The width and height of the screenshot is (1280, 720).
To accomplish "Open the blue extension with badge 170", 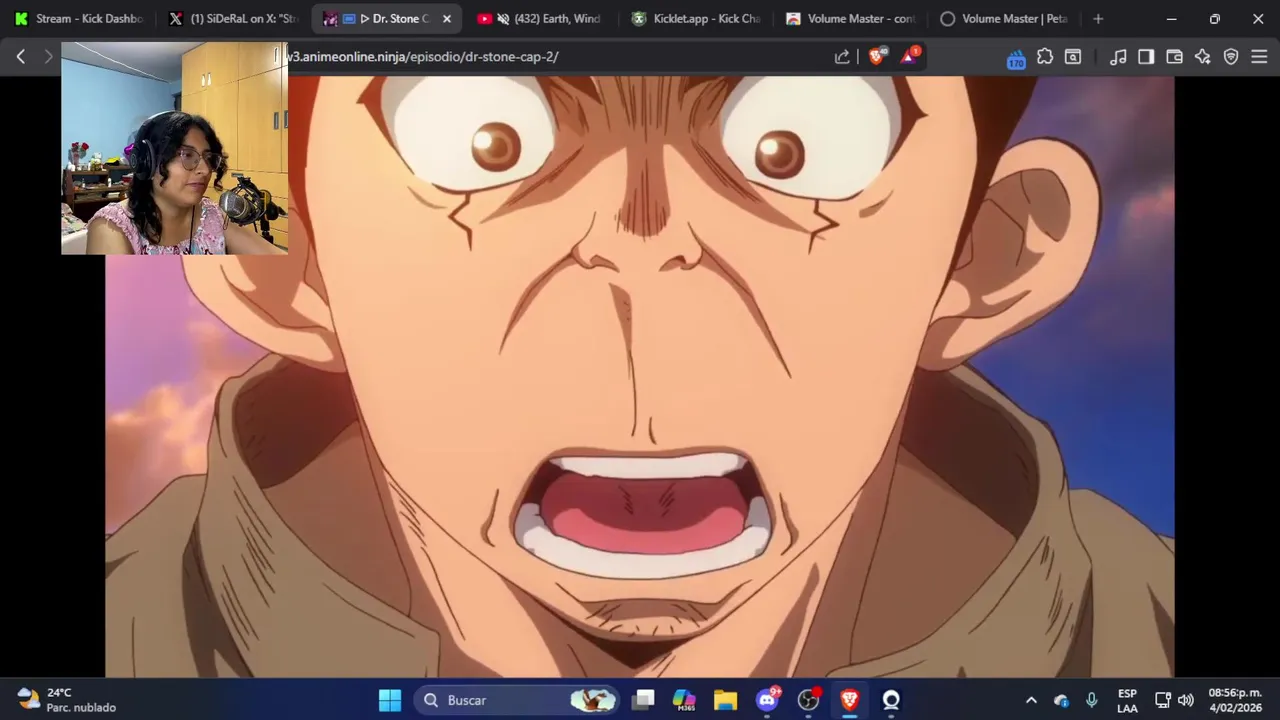I will (1016, 58).
